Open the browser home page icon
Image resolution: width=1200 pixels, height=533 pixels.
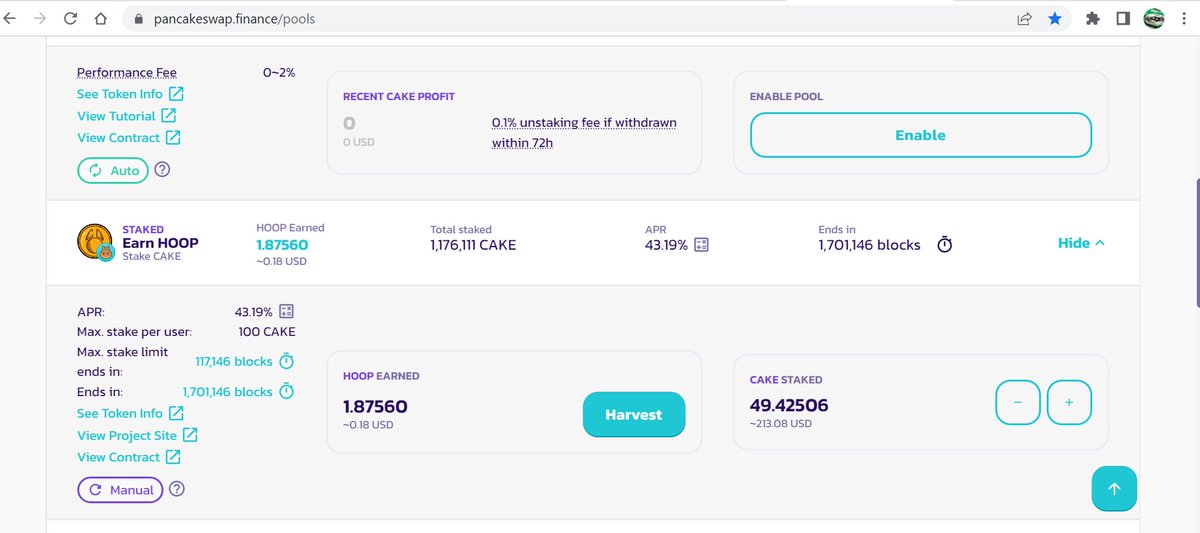coord(100,18)
